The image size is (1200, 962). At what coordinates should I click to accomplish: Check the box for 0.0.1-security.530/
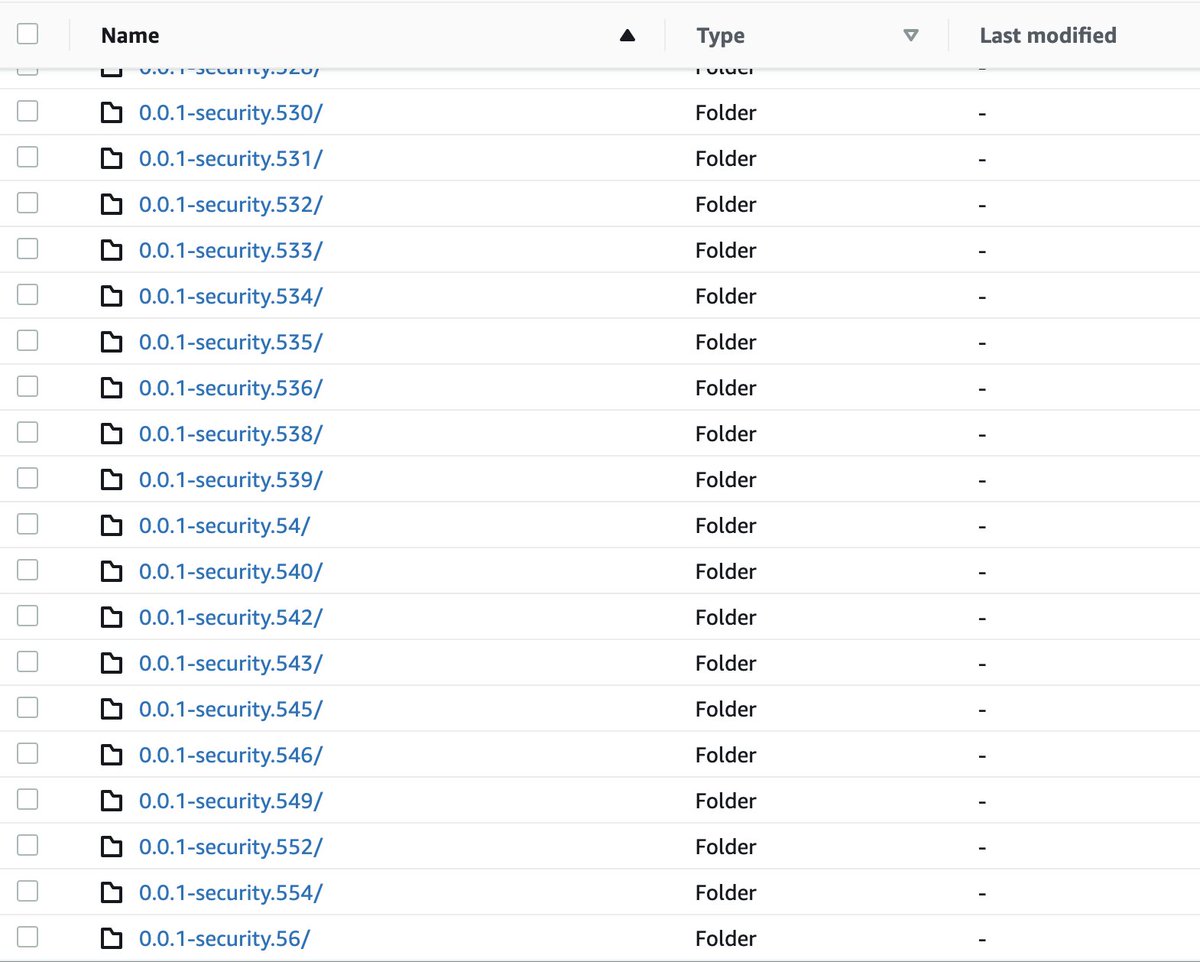pyautogui.click(x=28, y=112)
